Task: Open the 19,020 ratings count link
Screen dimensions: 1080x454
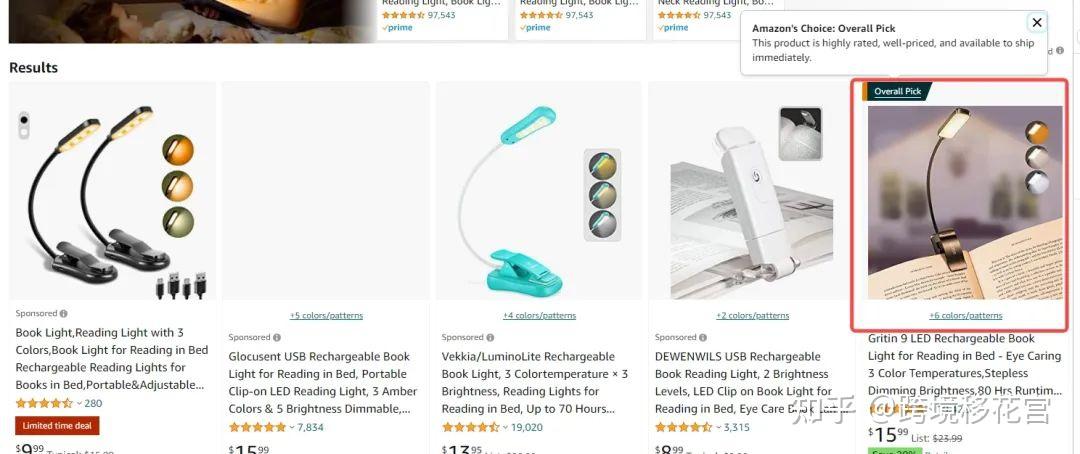Action: 526,427
